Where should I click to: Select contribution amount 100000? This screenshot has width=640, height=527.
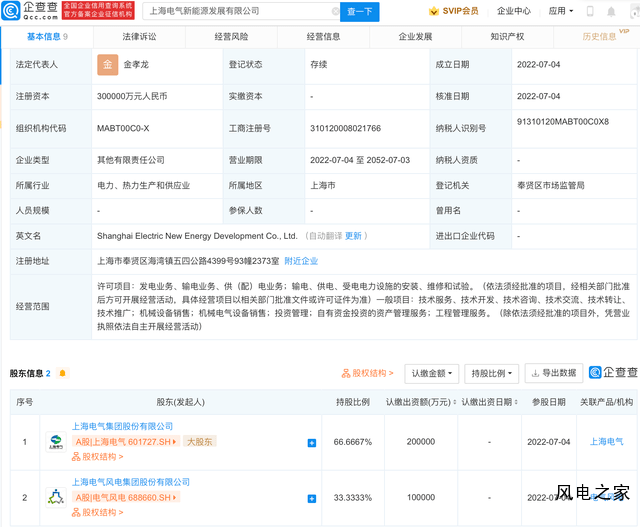tap(421, 498)
